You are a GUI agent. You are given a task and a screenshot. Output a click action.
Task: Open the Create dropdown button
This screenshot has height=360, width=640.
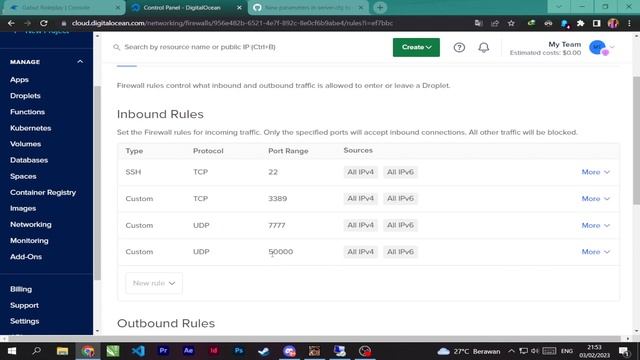(416, 47)
